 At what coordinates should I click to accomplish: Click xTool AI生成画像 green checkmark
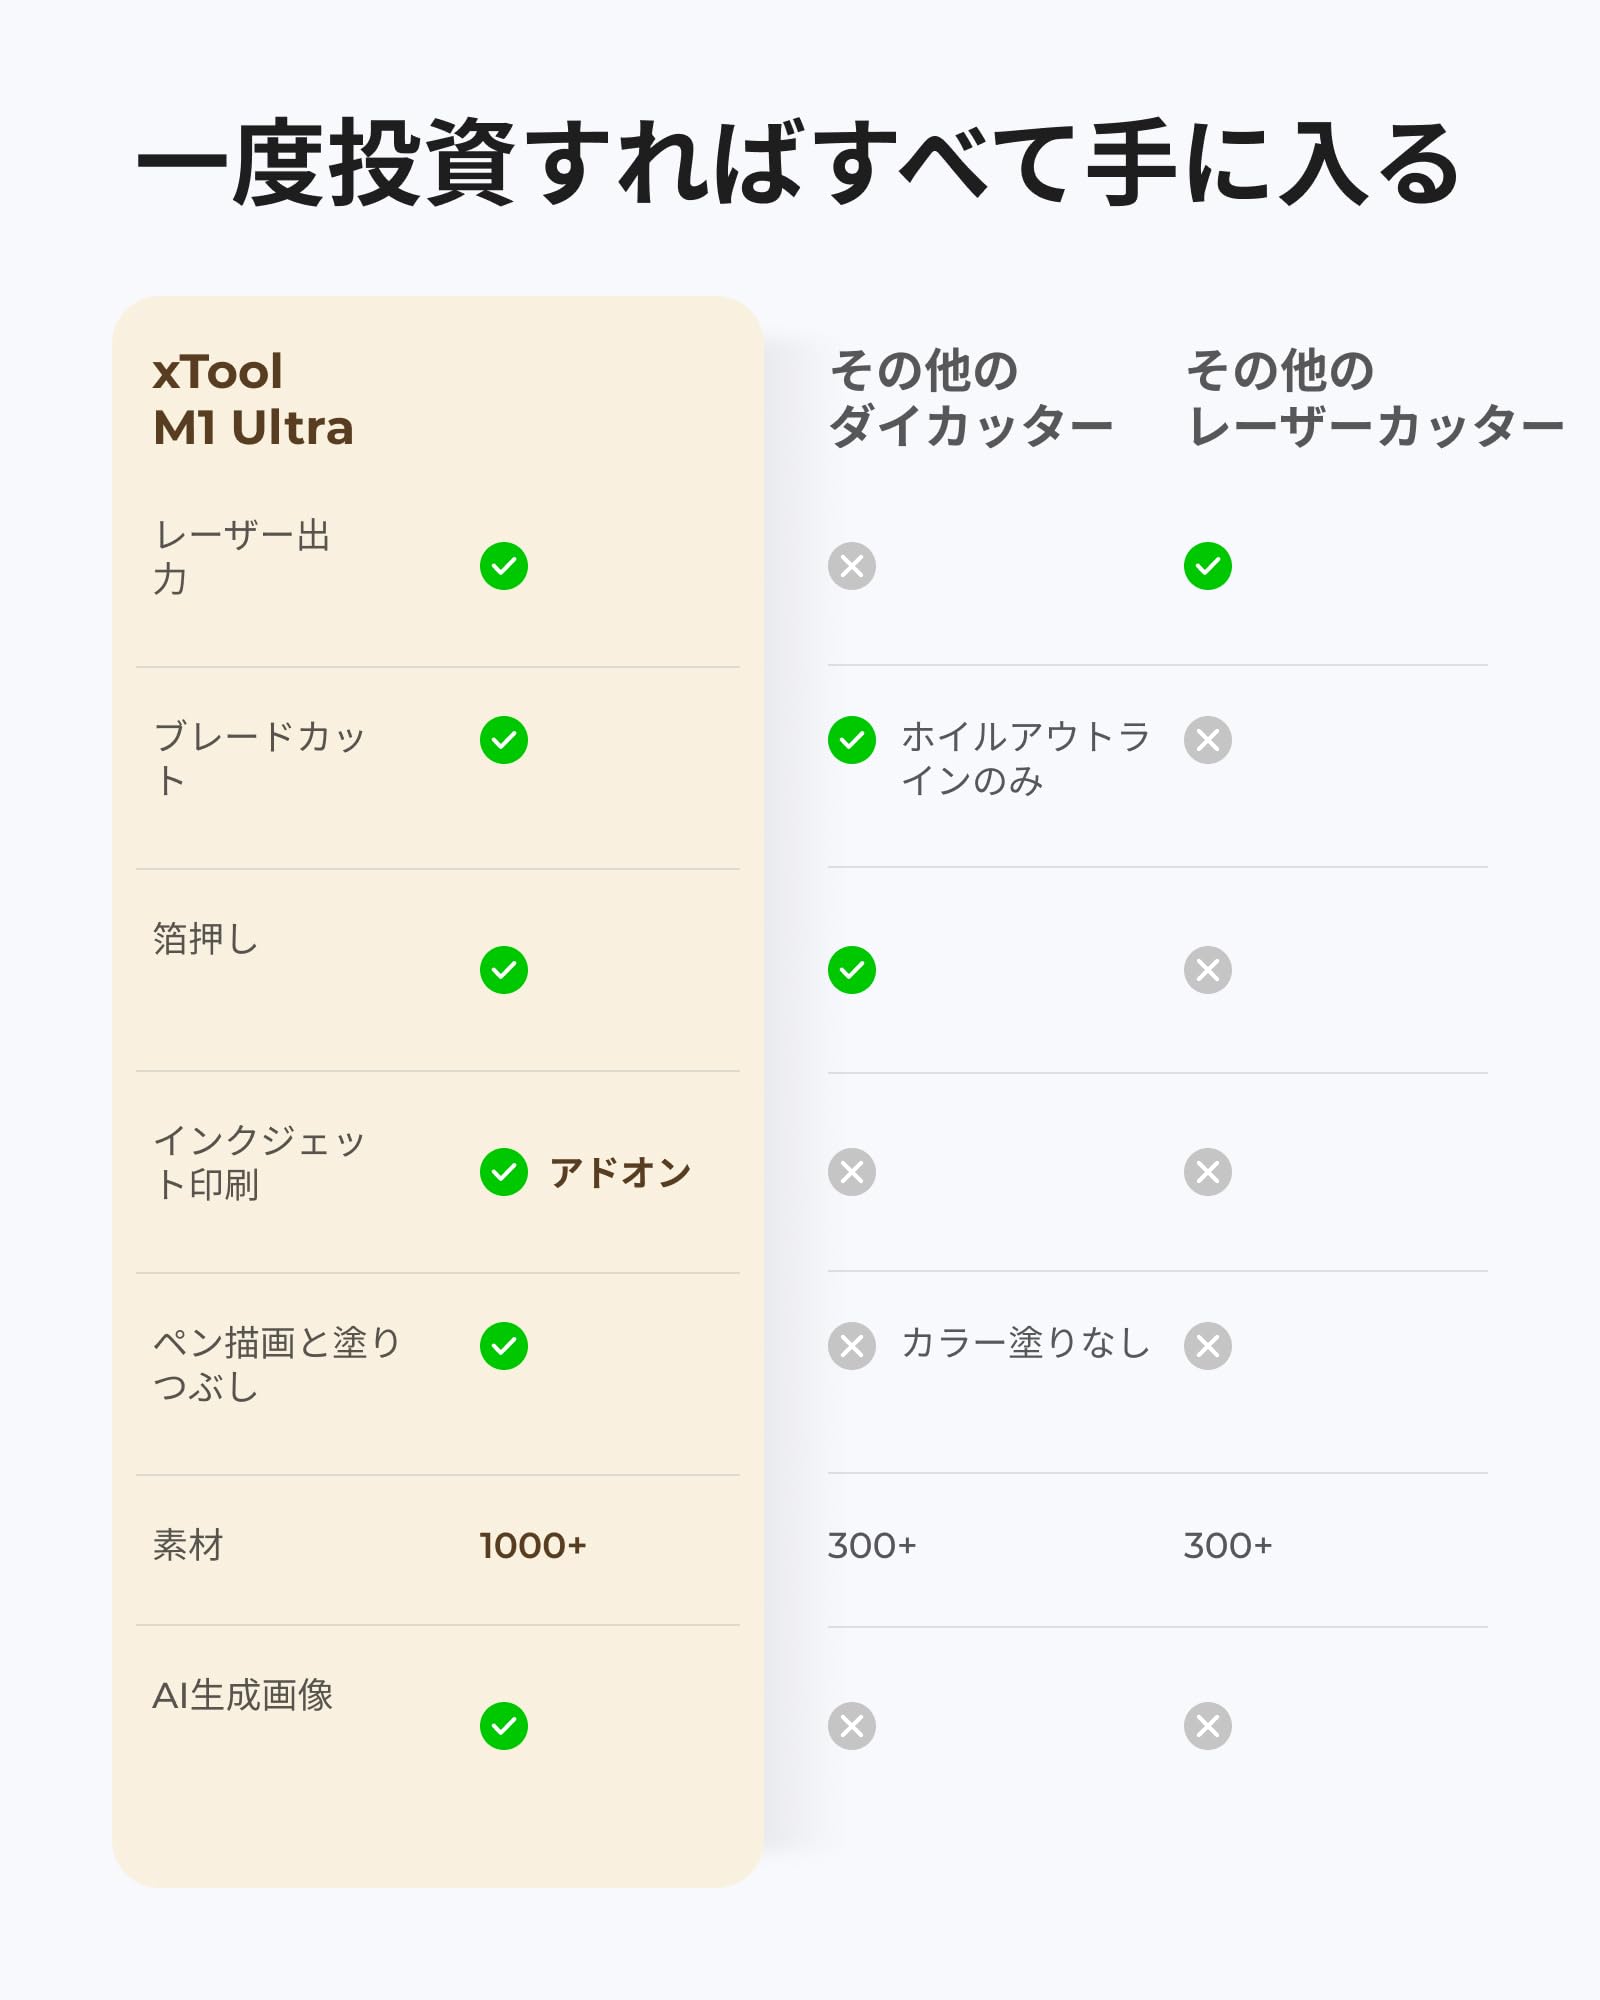504,1726
